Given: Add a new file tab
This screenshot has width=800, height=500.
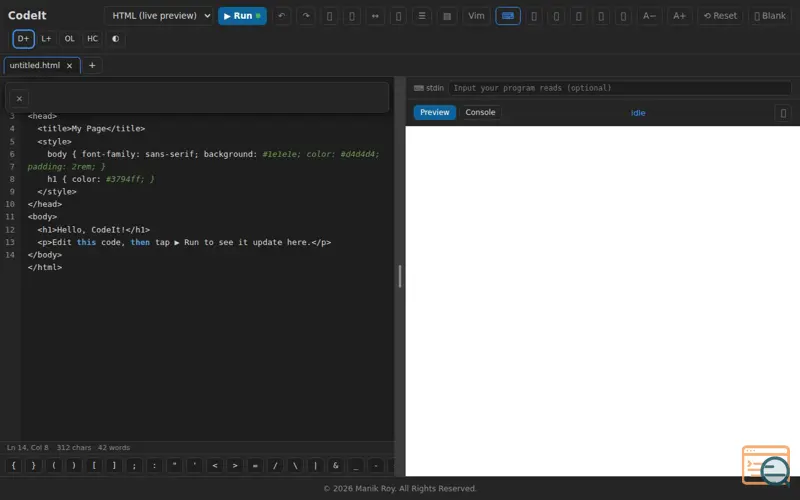Looking at the screenshot, I should point(92,65).
